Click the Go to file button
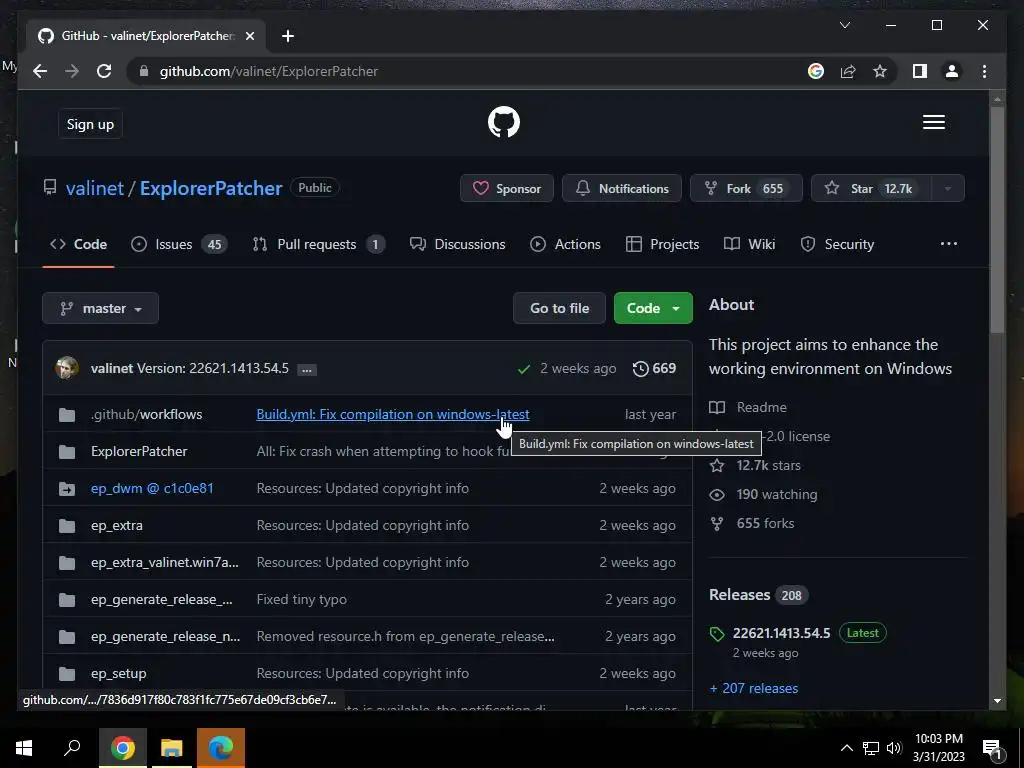This screenshot has width=1024, height=768. (x=560, y=308)
